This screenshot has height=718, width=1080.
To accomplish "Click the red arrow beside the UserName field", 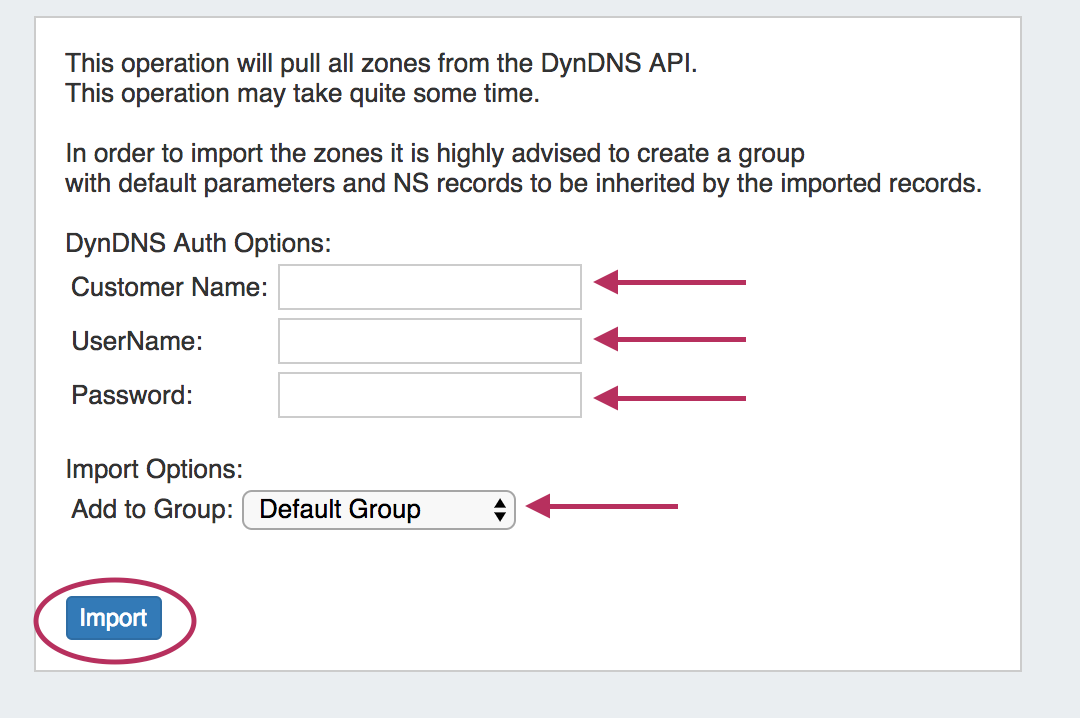I will (x=670, y=340).
